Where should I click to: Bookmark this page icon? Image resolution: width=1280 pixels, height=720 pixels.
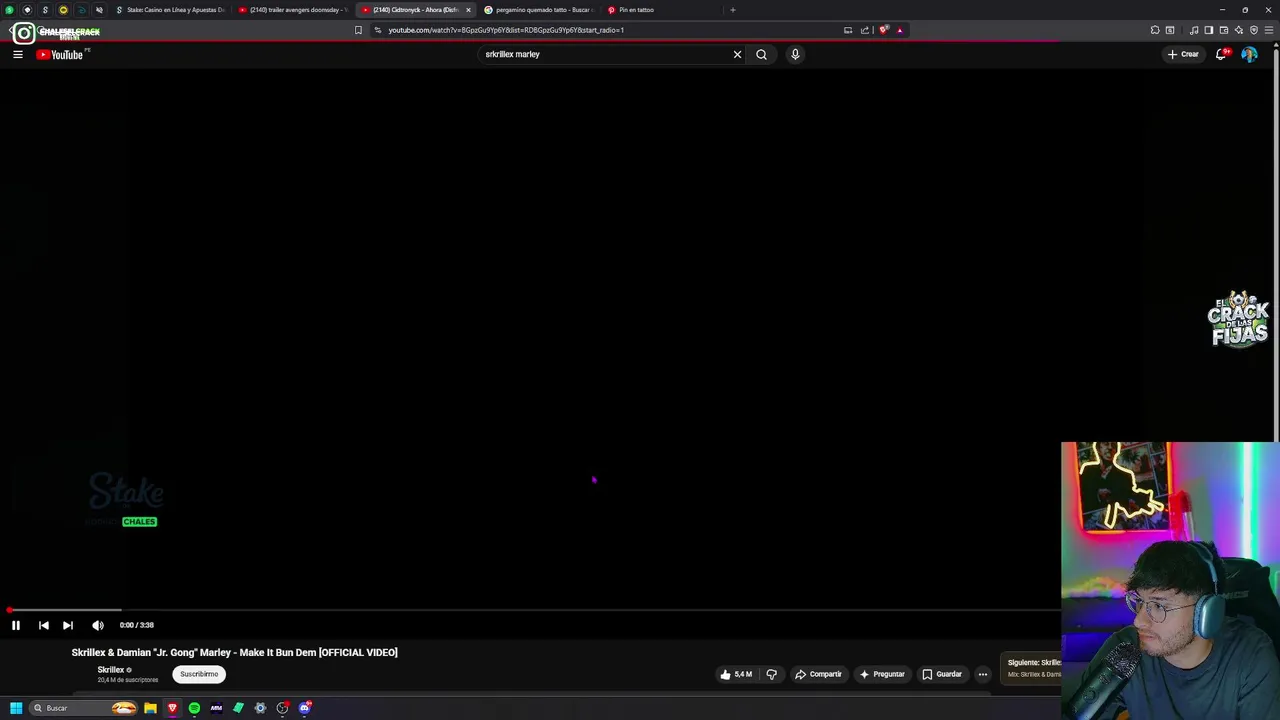point(358,30)
